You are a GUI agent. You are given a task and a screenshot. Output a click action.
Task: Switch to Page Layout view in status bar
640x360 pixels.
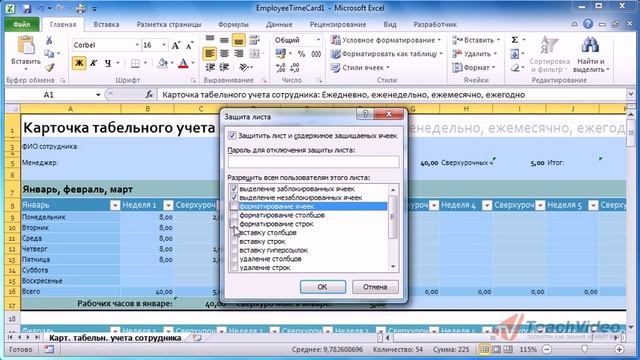(496, 349)
